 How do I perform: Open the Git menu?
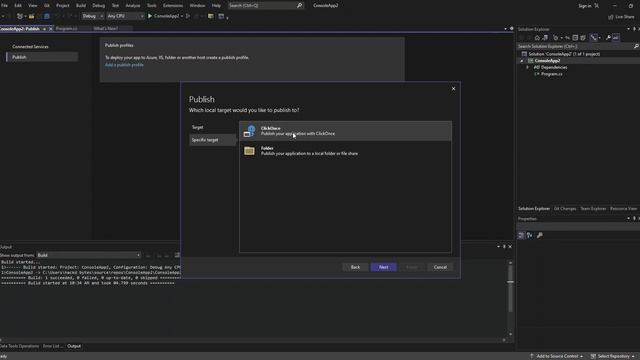(x=47, y=6)
